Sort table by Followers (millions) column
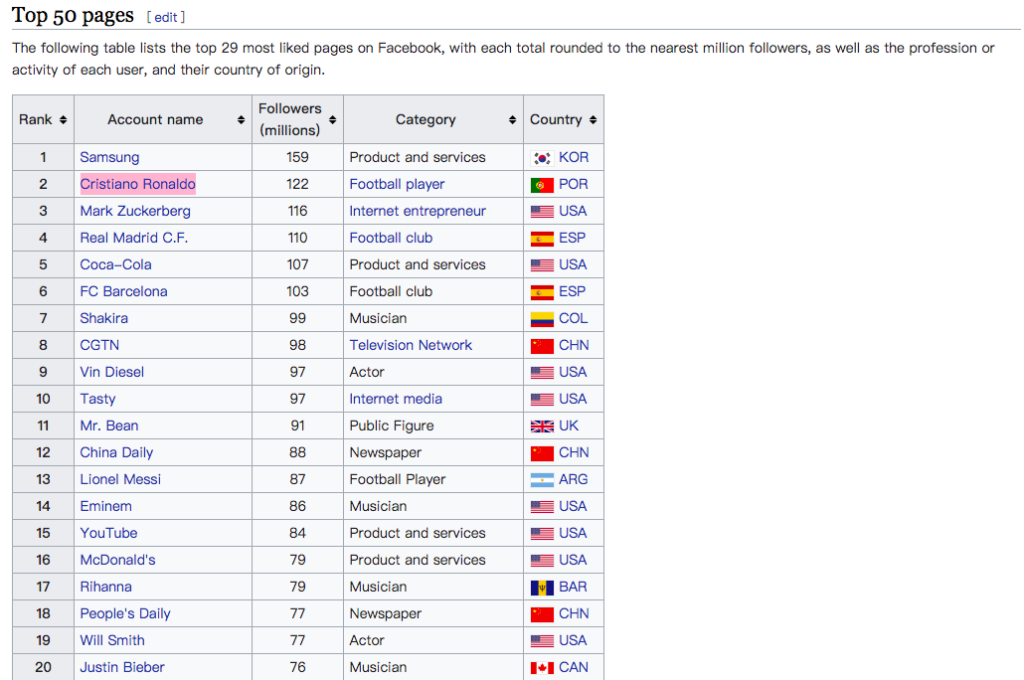This screenshot has width=1024, height=680. coord(333,120)
